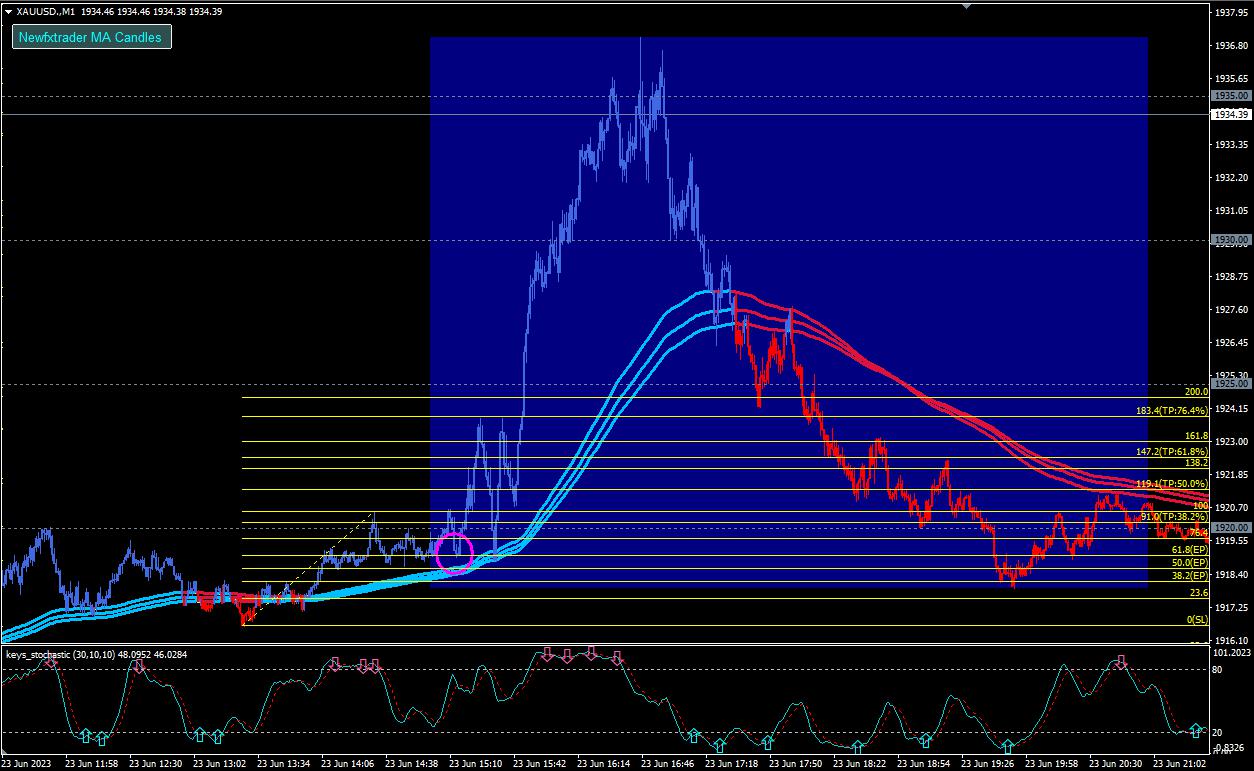Select the Fibonacci 138.2 level label
The width and height of the screenshot is (1254, 771).
click(x=1196, y=463)
